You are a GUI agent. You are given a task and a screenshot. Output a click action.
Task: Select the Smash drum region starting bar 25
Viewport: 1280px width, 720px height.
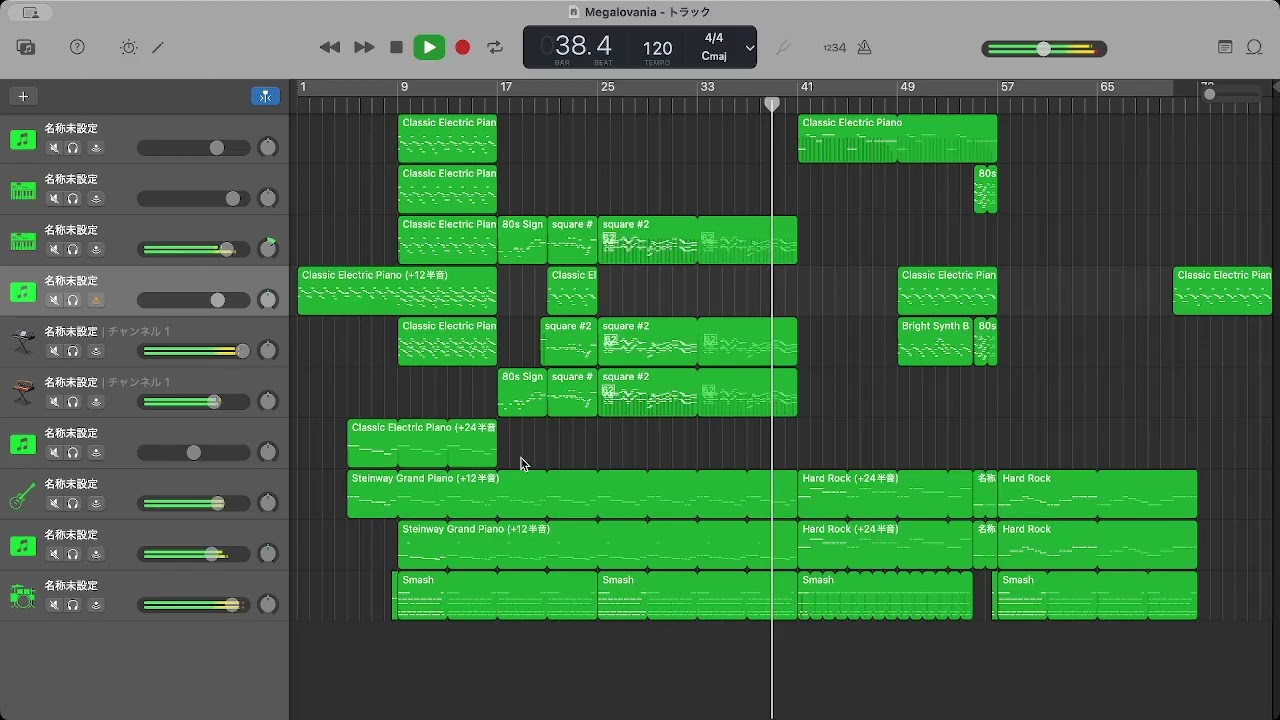coord(697,596)
